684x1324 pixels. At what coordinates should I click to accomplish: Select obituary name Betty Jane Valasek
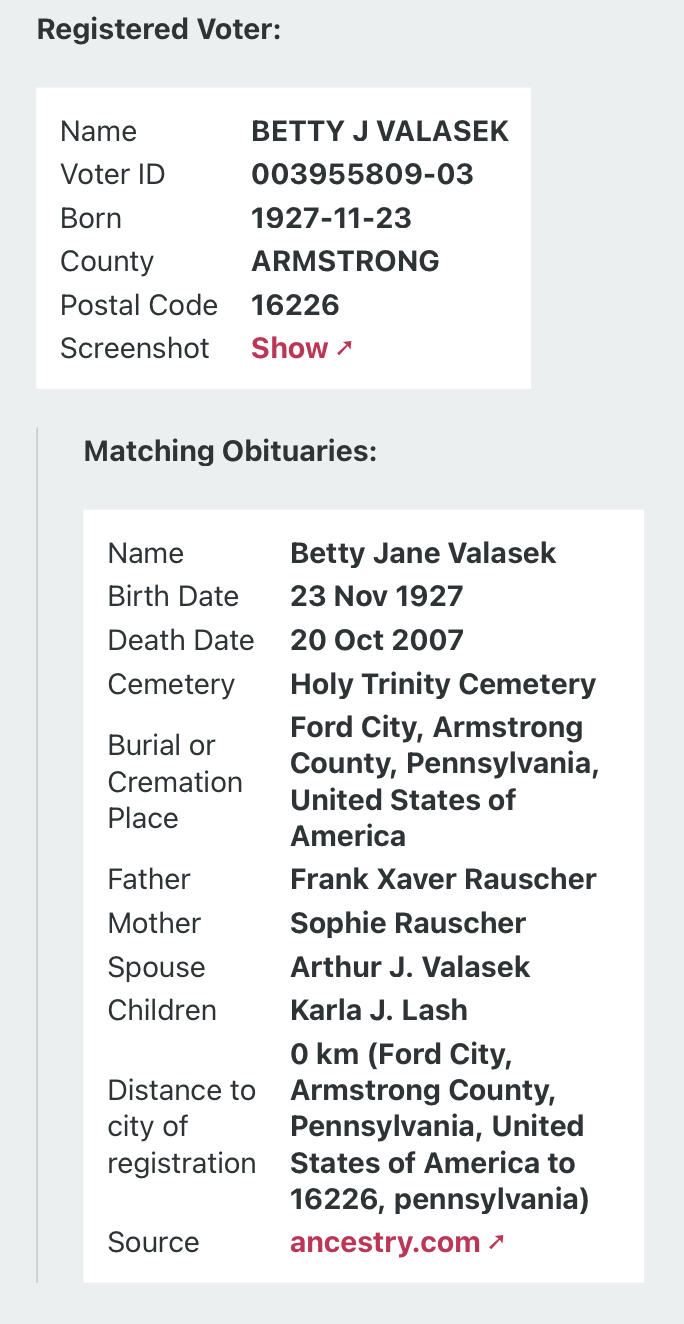point(423,553)
